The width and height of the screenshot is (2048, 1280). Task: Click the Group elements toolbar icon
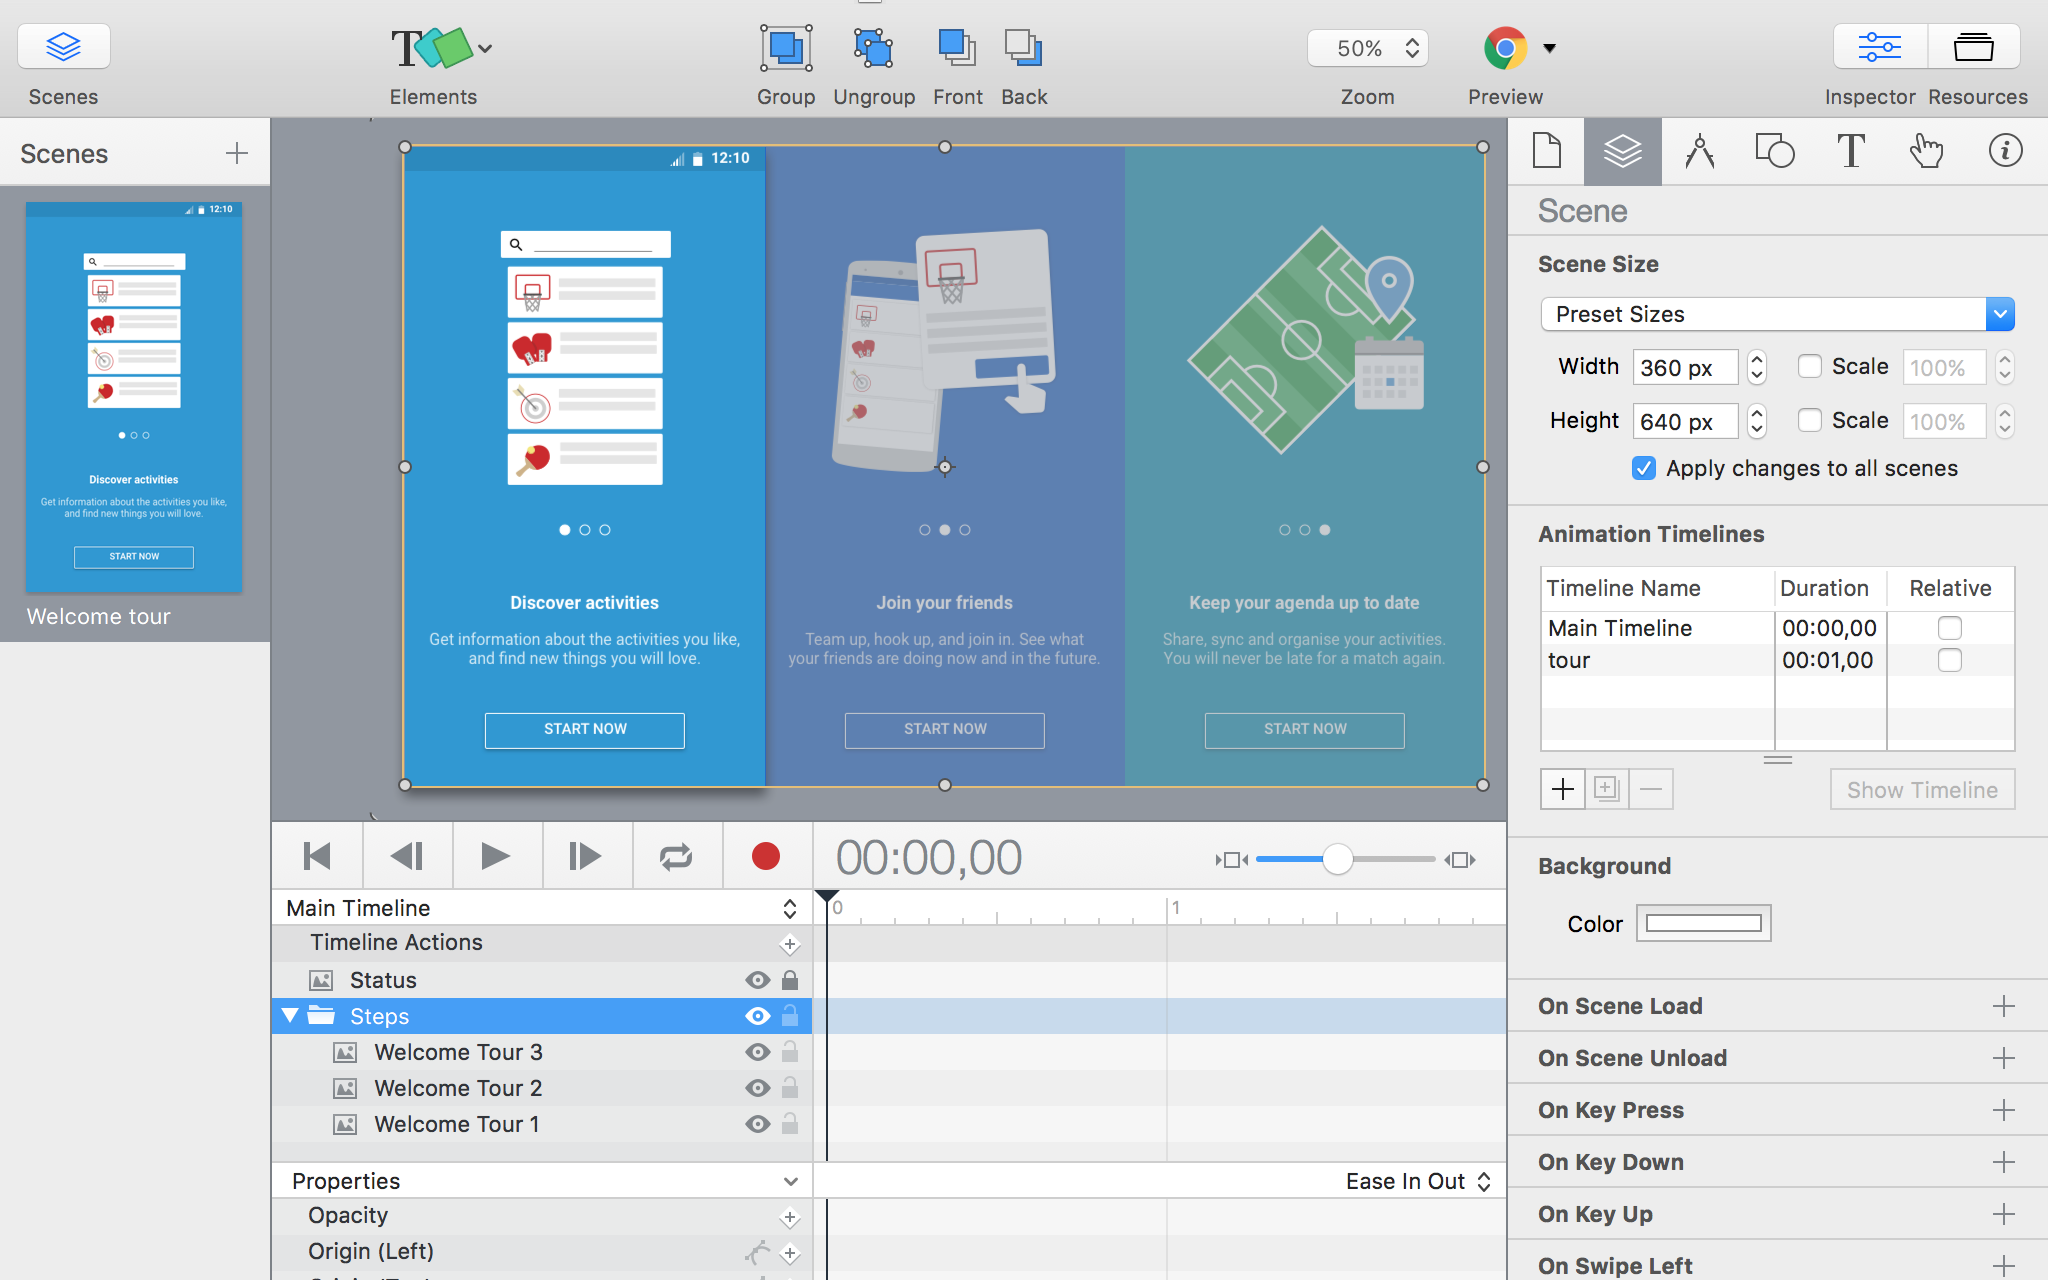pos(785,48)
